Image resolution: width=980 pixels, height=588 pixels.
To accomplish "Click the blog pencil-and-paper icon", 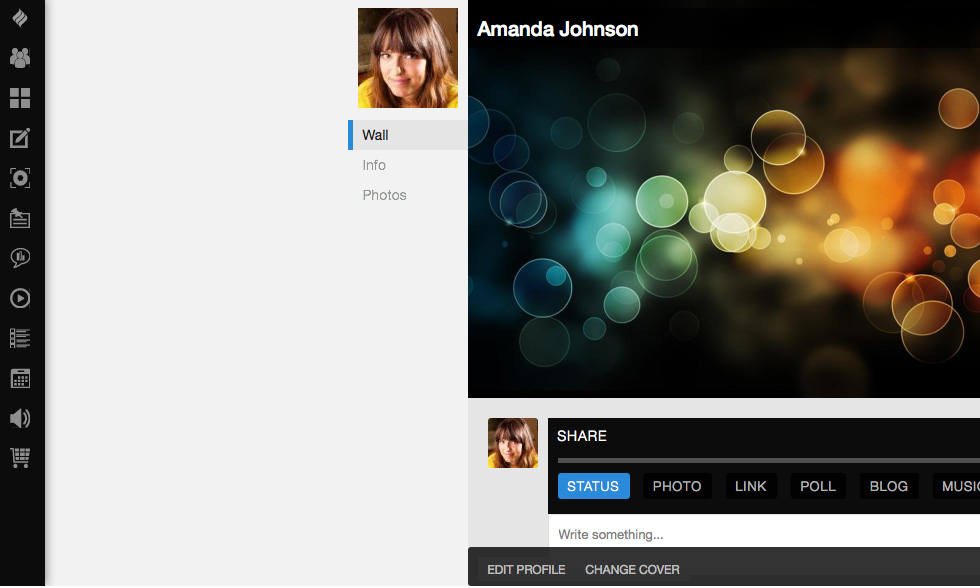I will pos(20,138).
